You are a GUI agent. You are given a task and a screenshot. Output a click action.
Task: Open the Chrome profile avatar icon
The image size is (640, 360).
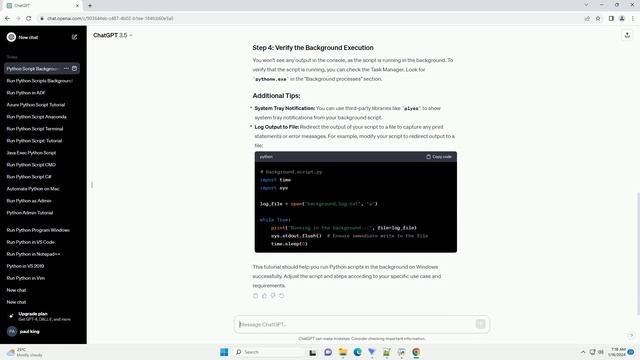(622, 18)
